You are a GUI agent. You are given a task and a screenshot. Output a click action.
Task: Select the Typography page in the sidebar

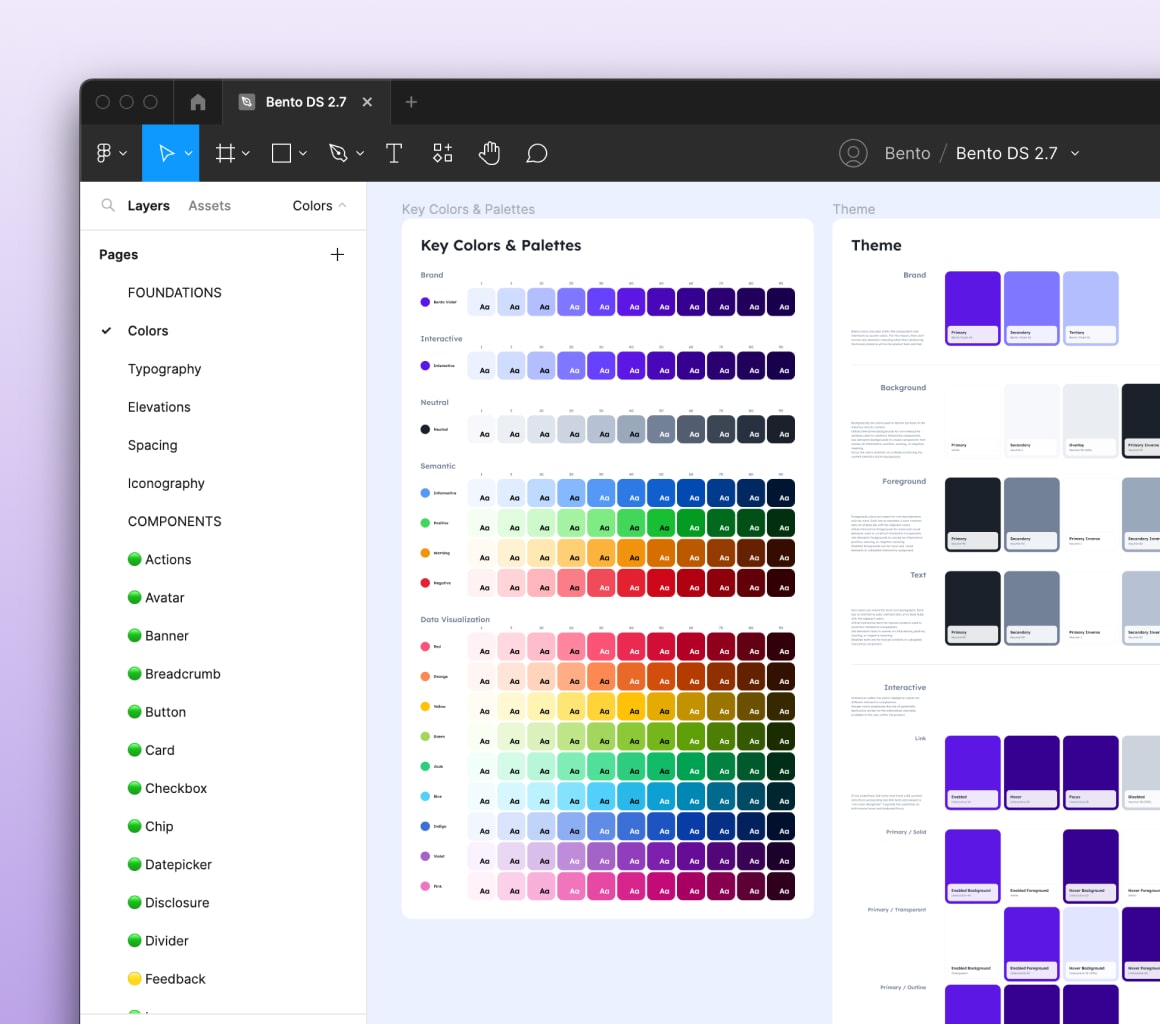165,368
